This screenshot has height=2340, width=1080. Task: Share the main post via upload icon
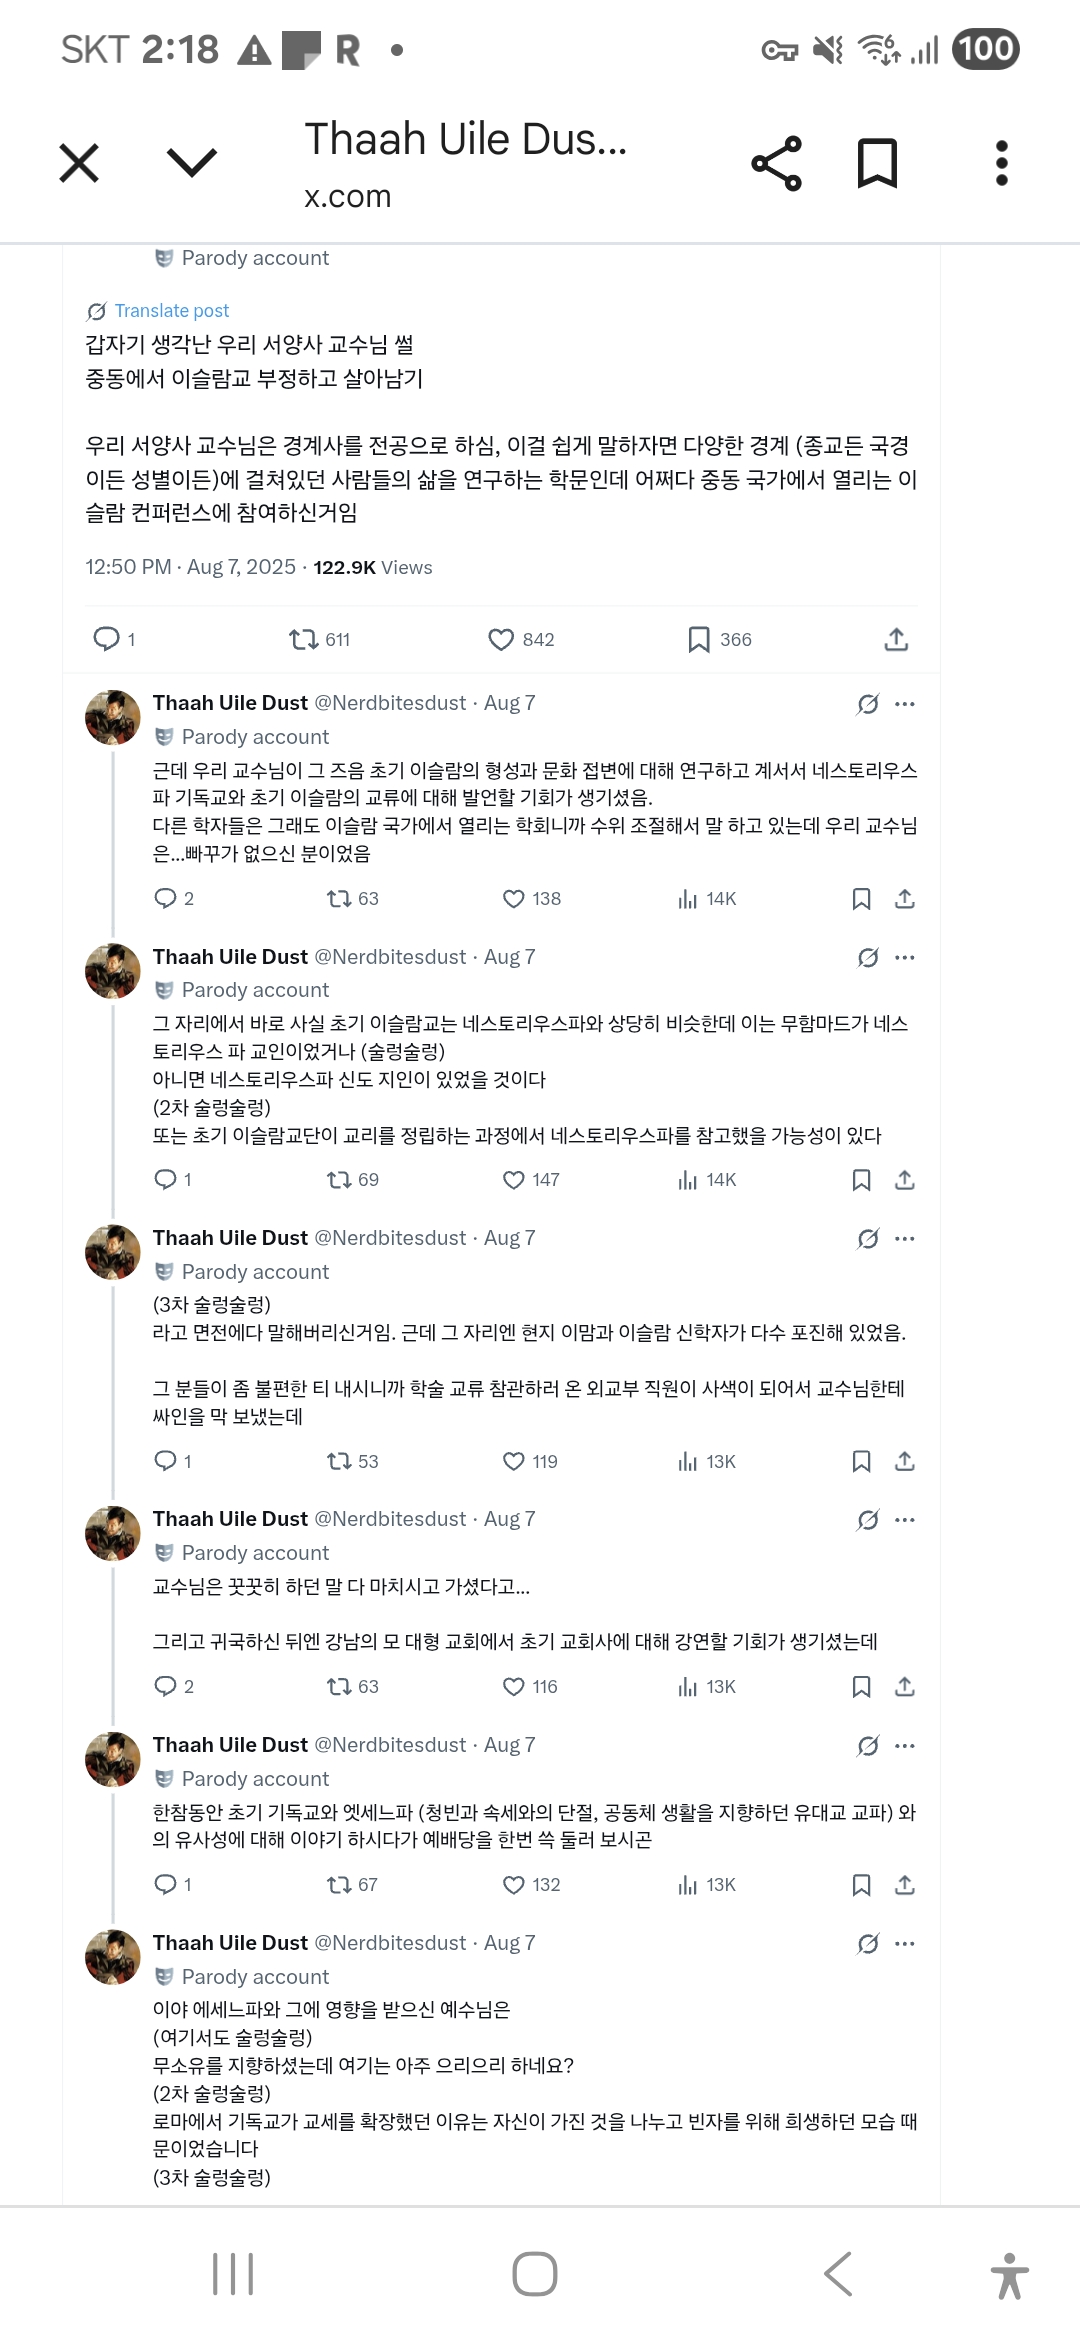point(896,640)
